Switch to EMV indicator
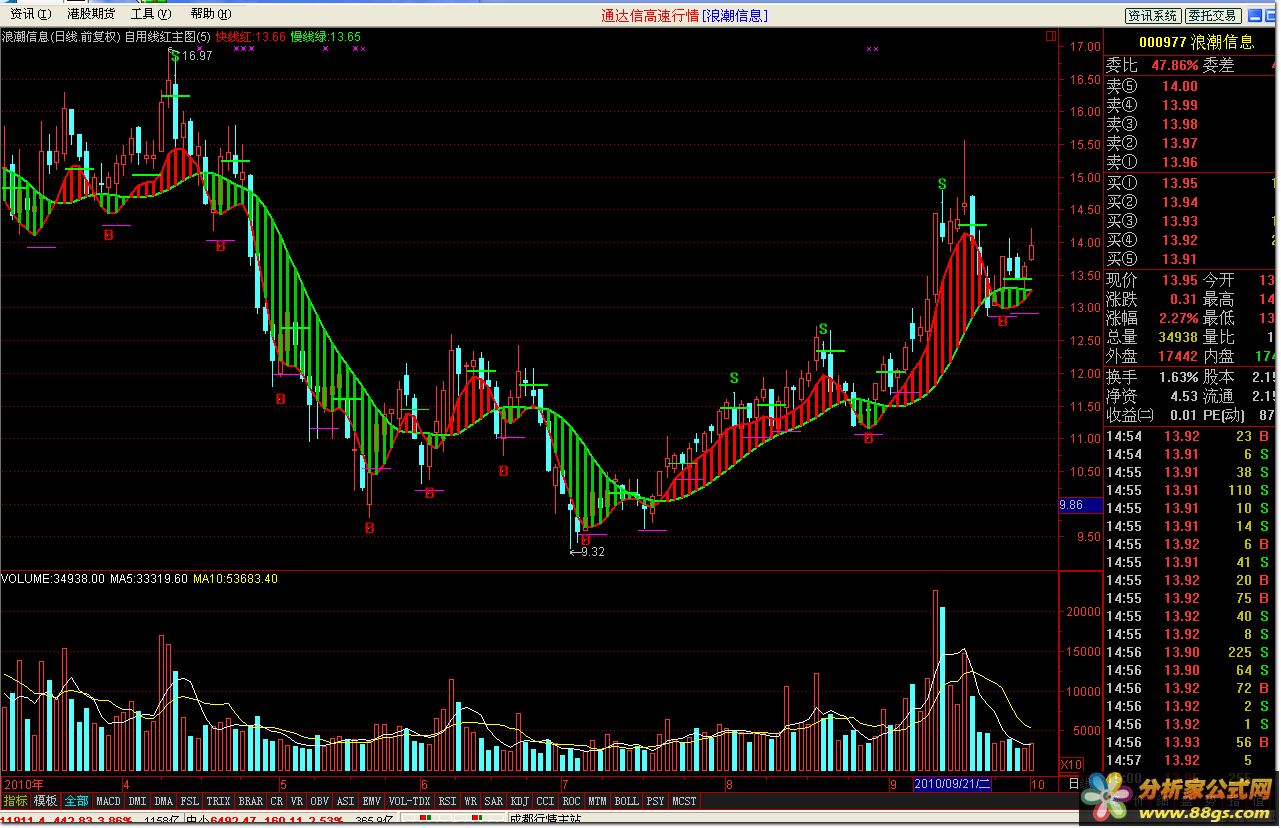 (x=371, y=801)
